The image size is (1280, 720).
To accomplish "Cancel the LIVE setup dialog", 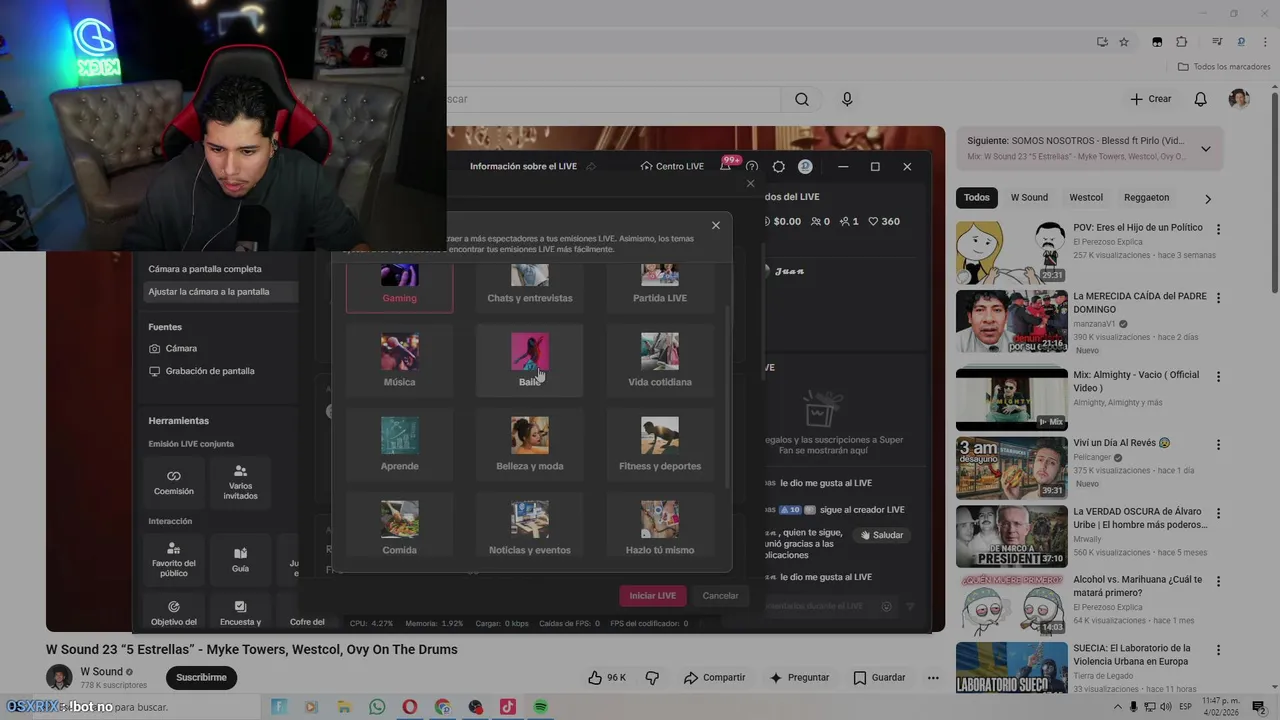I will 720,595.
